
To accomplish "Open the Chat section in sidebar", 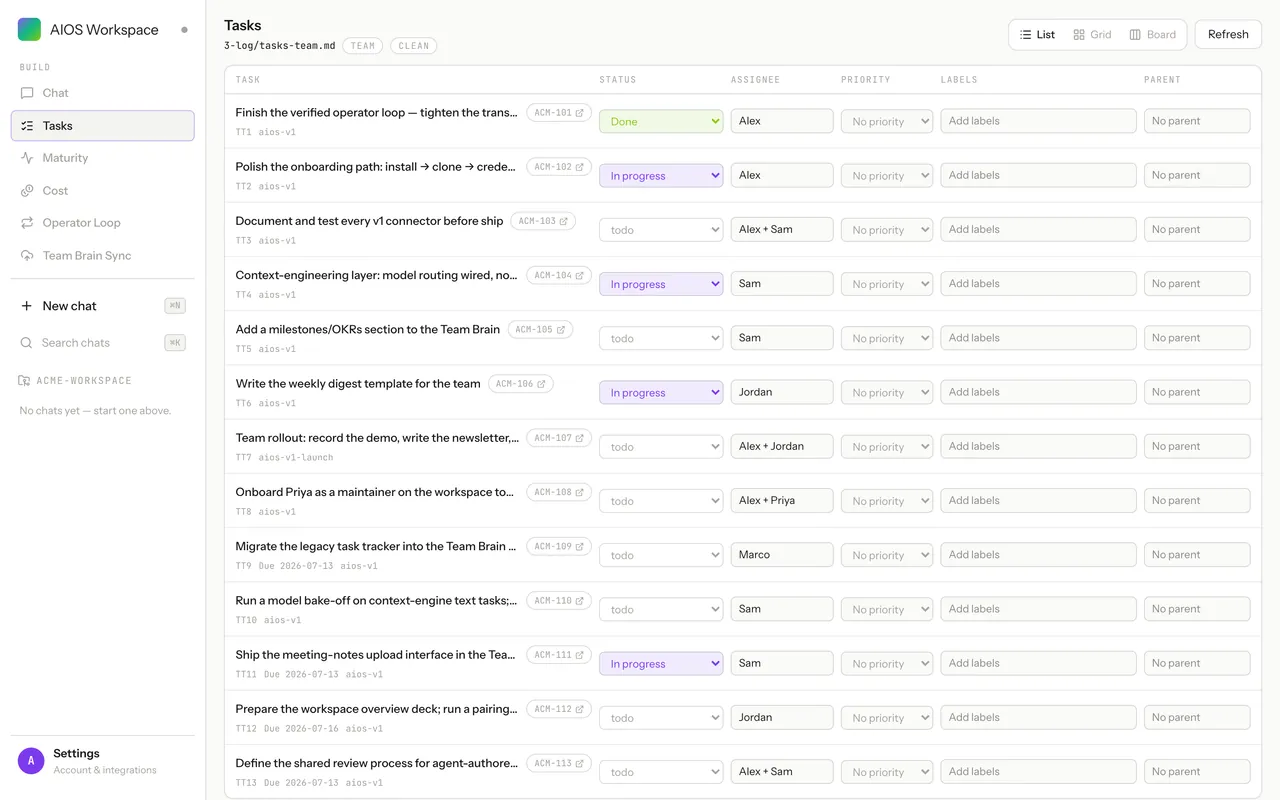I will [102, 93].
